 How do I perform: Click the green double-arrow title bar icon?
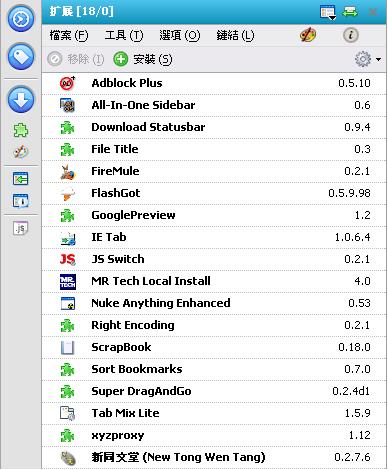coord(350,12)
